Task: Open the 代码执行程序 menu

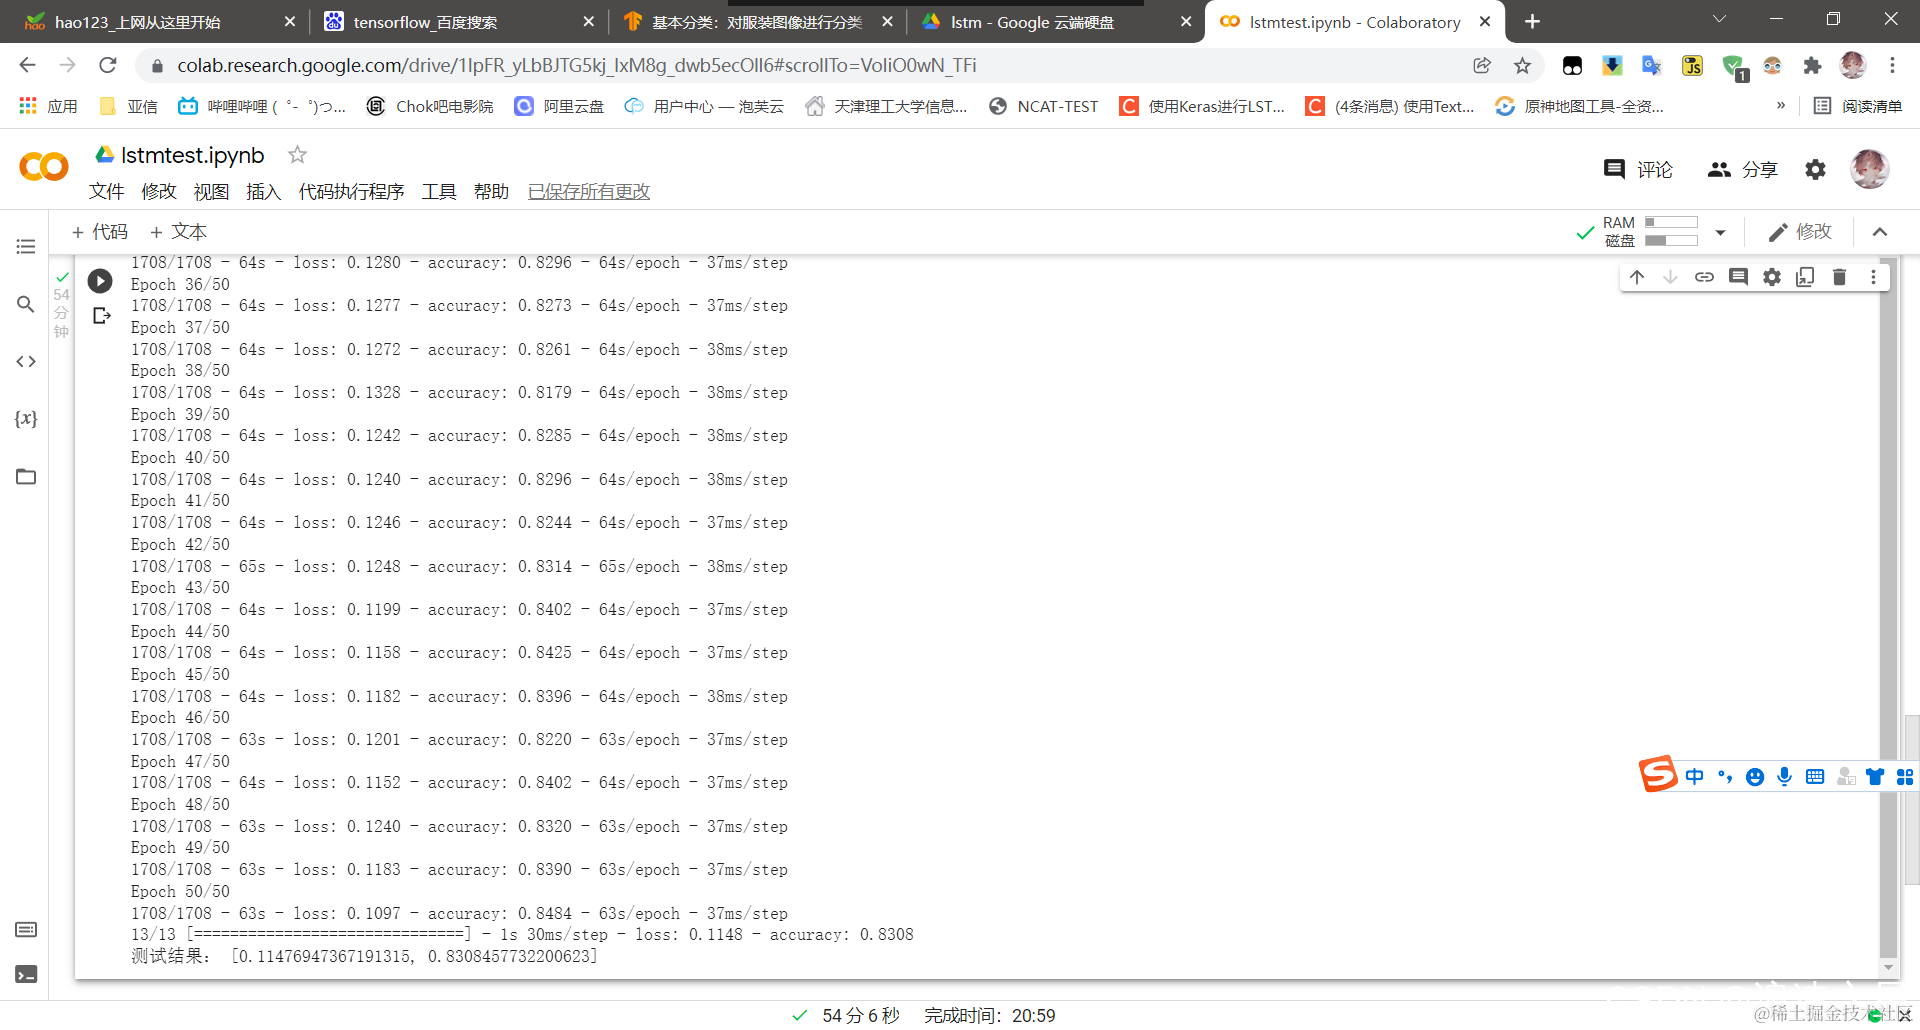Action: 351,191
